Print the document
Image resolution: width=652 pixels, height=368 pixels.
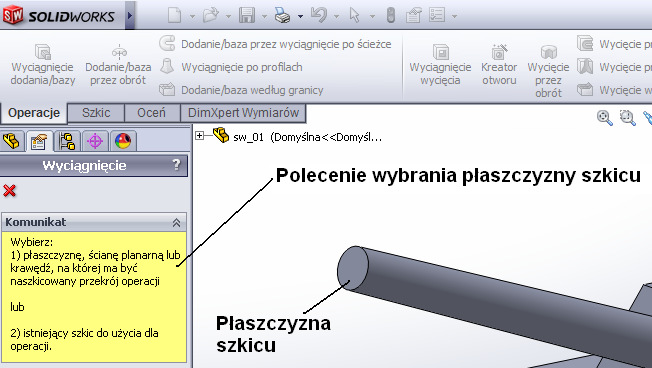pos(282,16)
